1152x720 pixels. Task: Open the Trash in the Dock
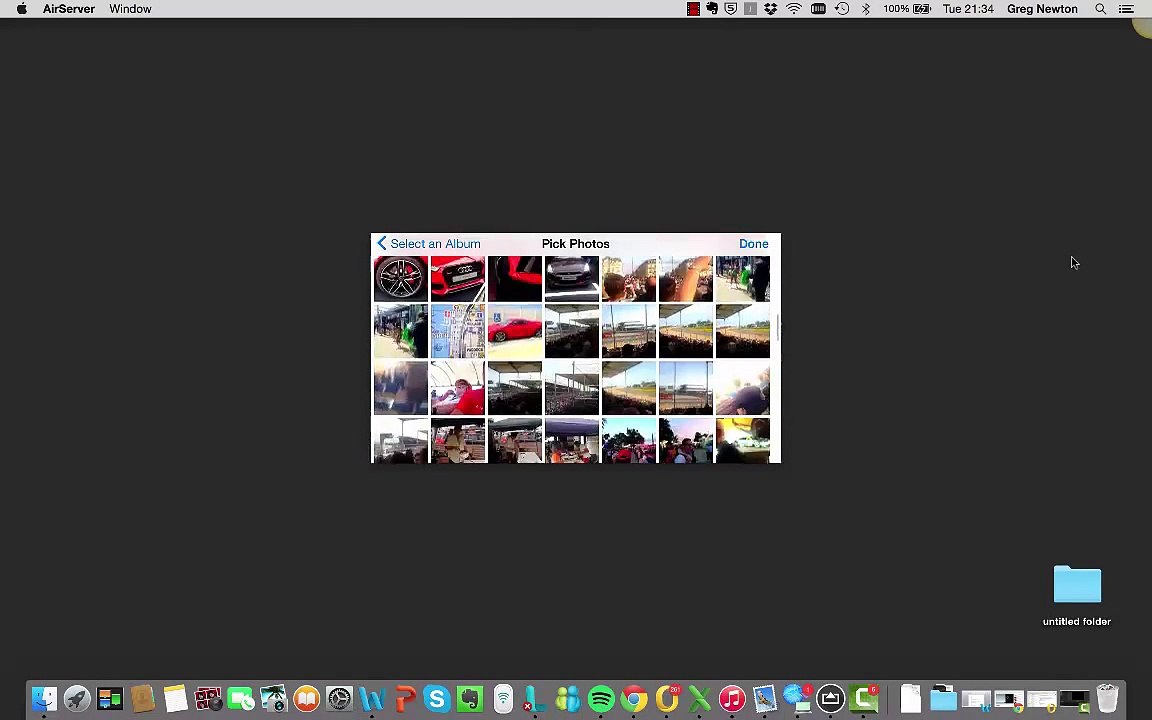pos(1107,699)
